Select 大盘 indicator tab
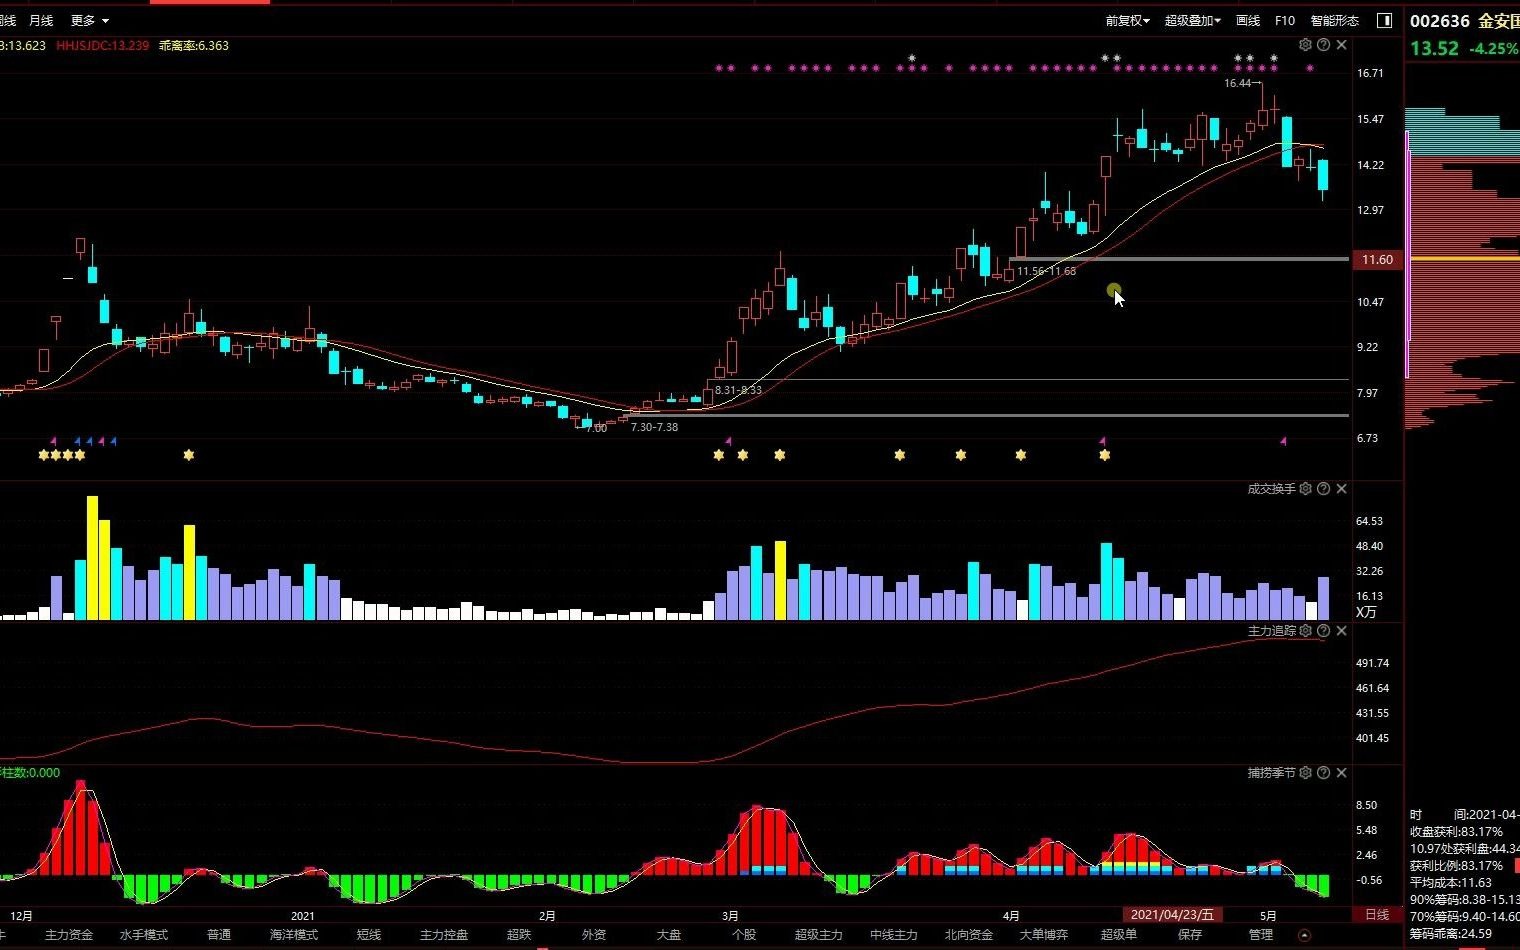Image resolution: width=1520 pixels, height=950 pixels. (669, 935)
